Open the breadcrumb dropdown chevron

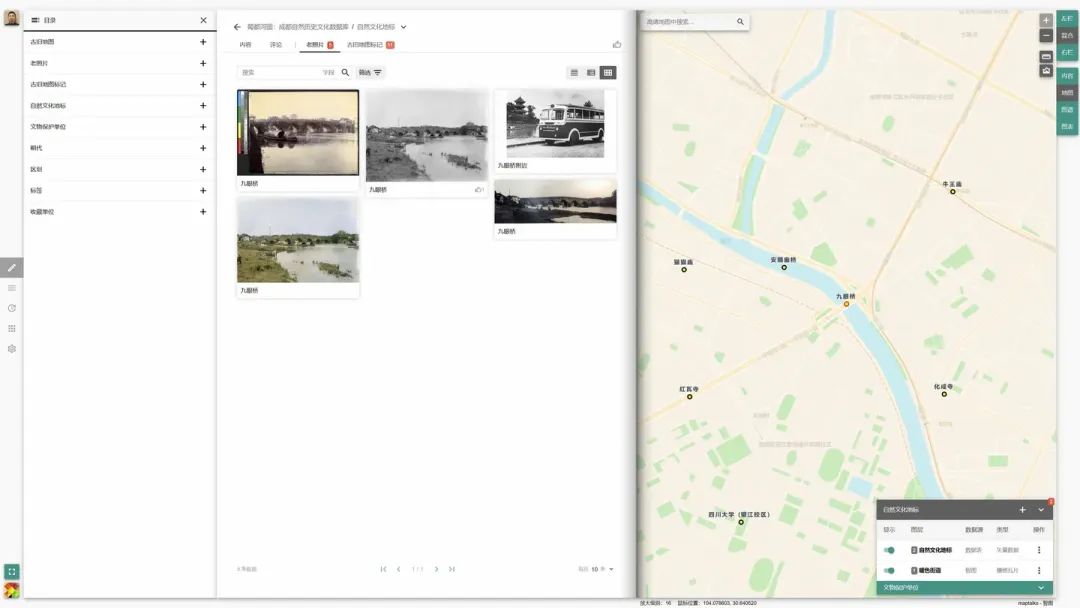click(404, 27)
